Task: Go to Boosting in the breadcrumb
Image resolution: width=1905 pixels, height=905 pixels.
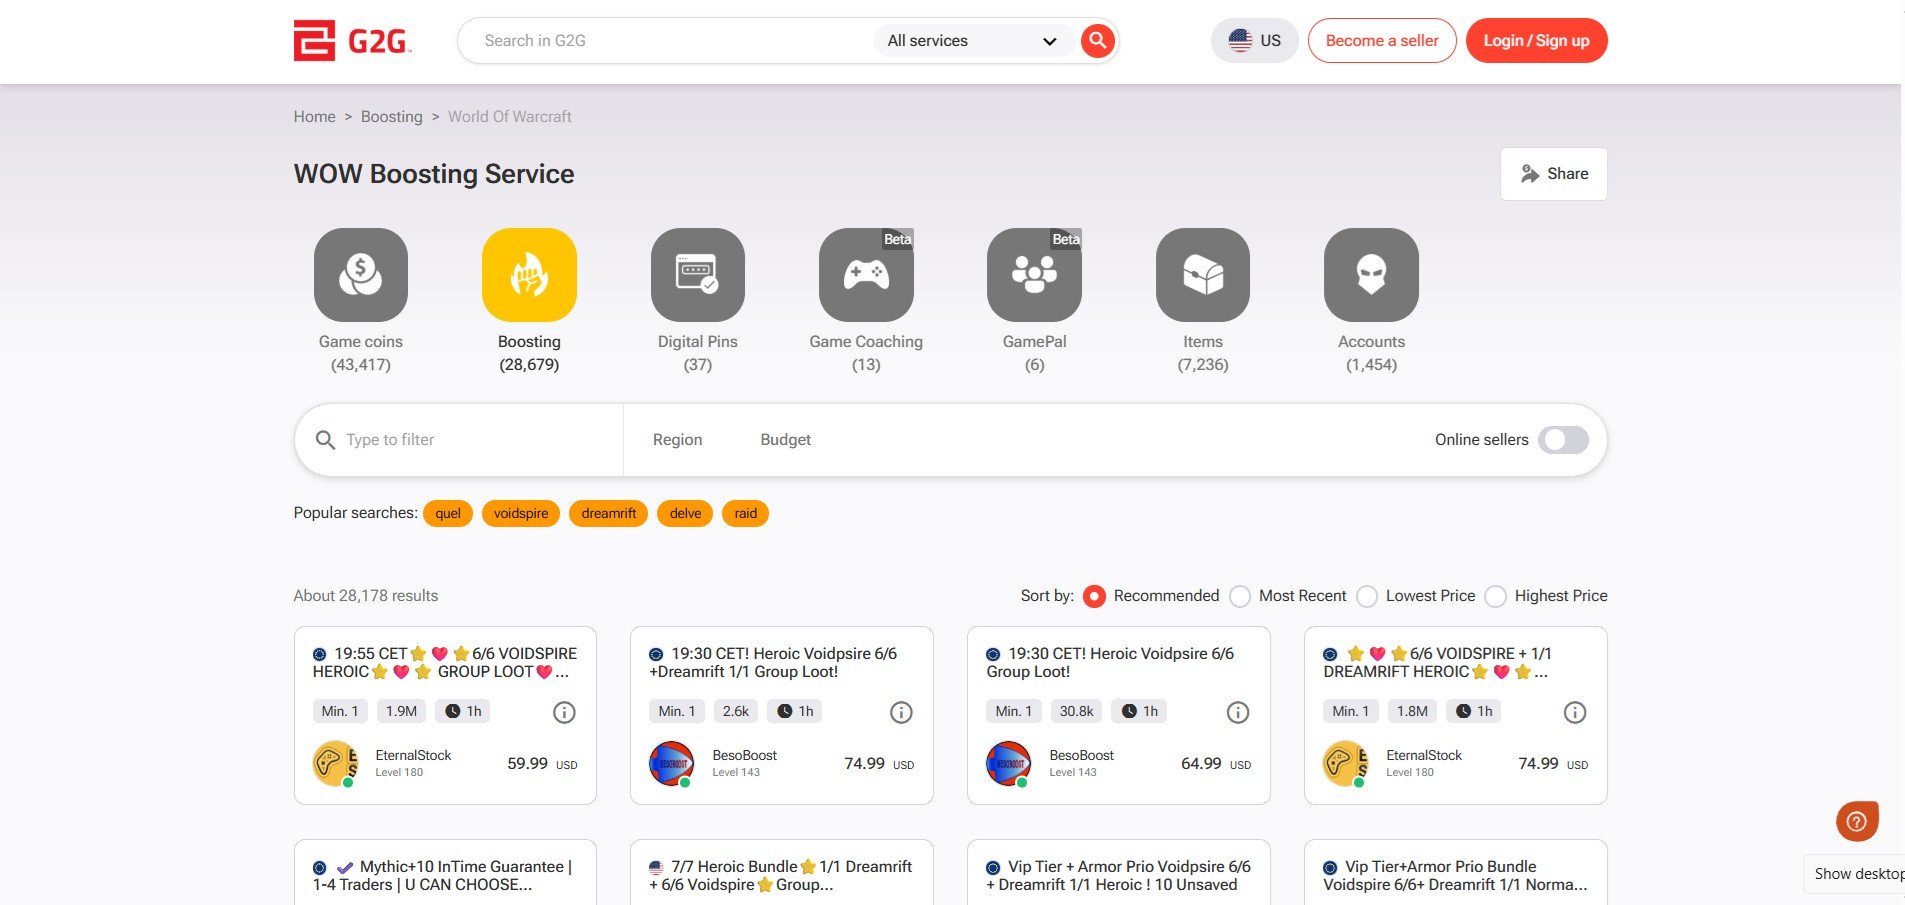Action: point(391,117)
